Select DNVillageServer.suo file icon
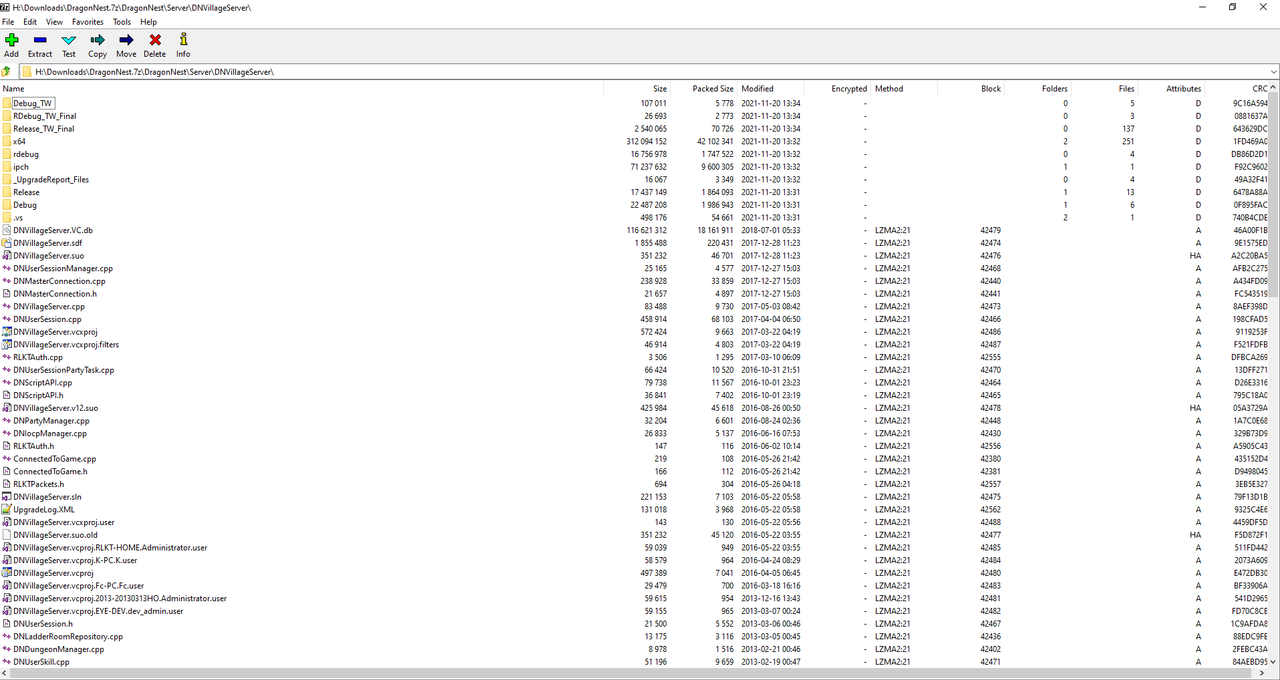Screen dimensions: 1280x680 click(7, 256)
